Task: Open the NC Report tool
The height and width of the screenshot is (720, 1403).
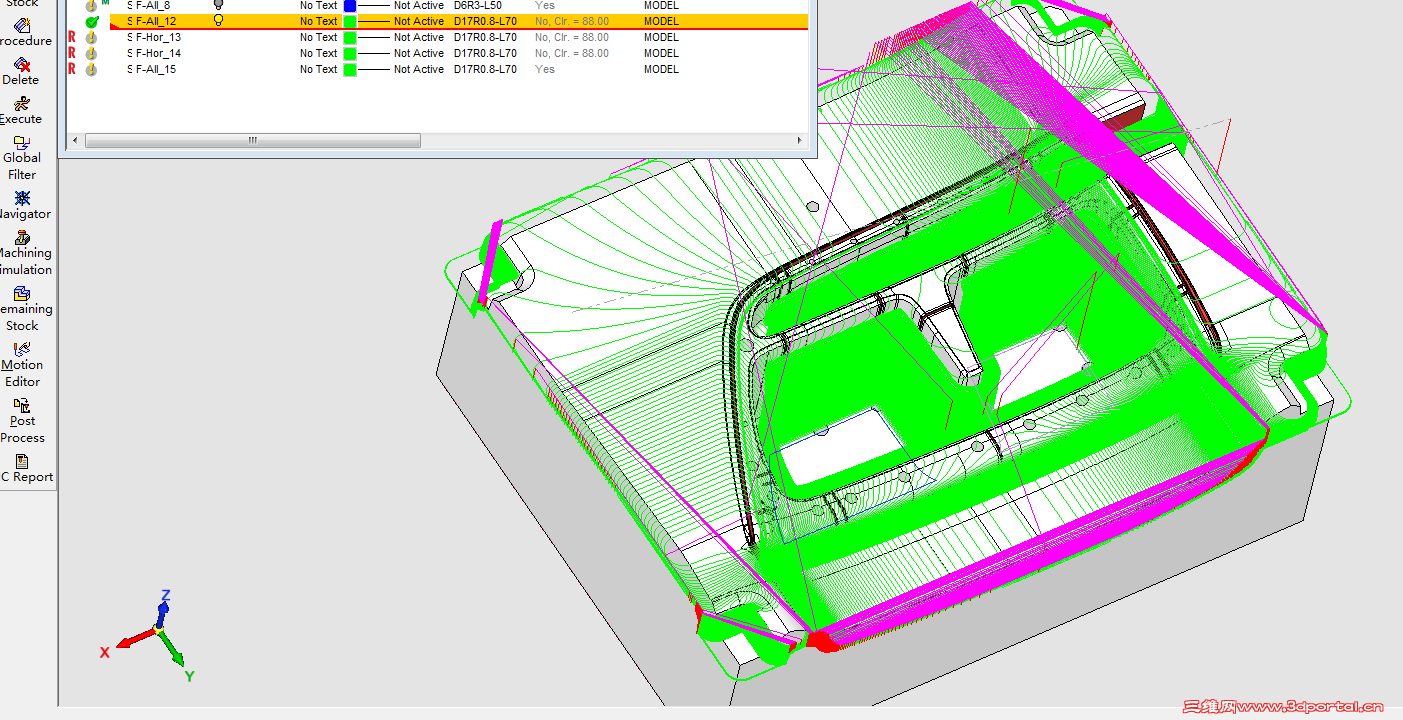Action: [x=22, y=469]
